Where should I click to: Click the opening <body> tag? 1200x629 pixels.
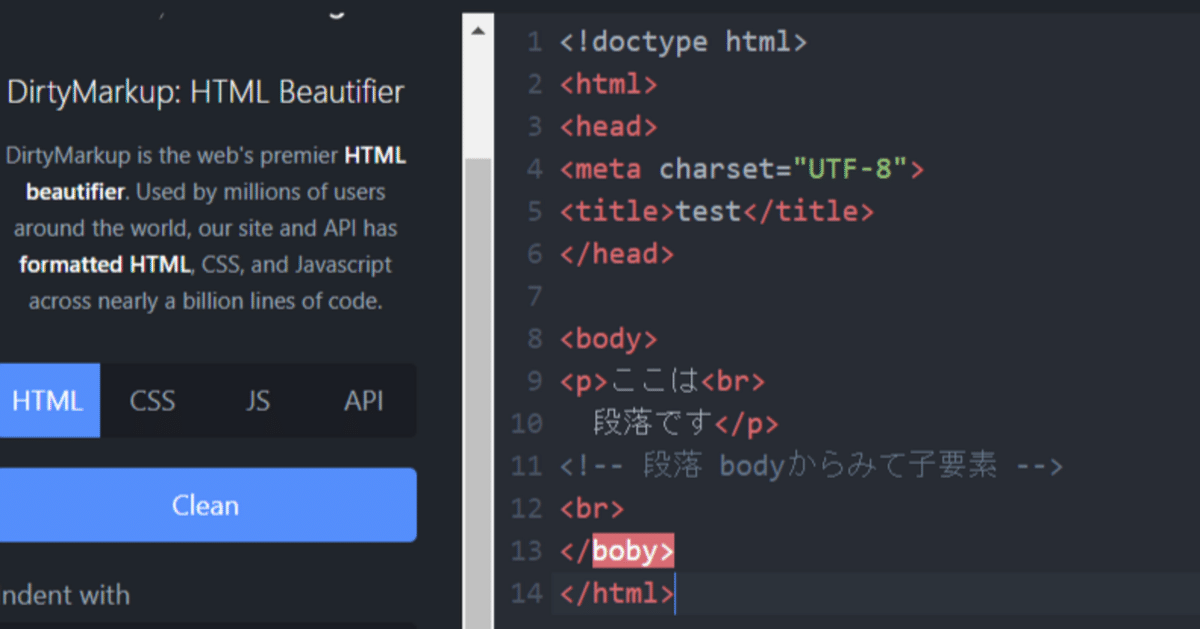(x=609, y=338)
